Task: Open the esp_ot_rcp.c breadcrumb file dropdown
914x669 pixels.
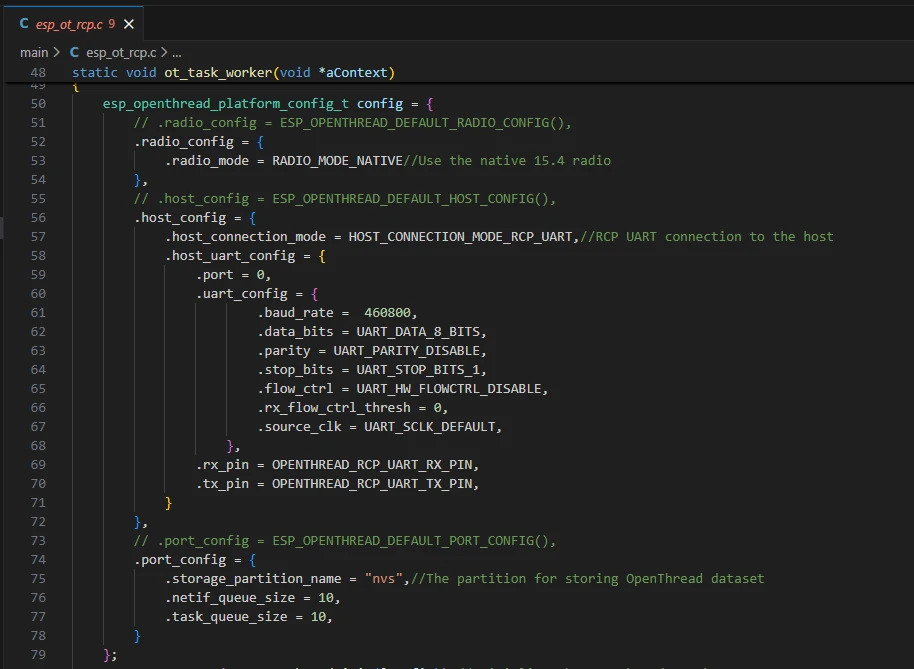Action: pyautogui.click(x=120, y=52)
